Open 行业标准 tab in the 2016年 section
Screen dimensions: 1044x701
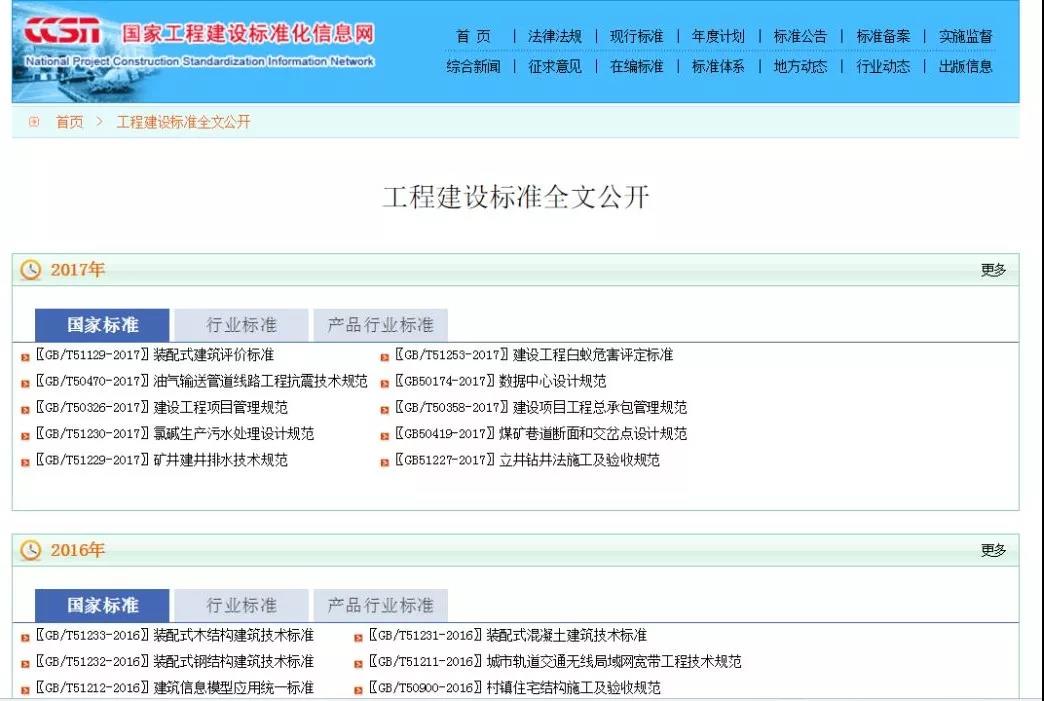[242, 605]
